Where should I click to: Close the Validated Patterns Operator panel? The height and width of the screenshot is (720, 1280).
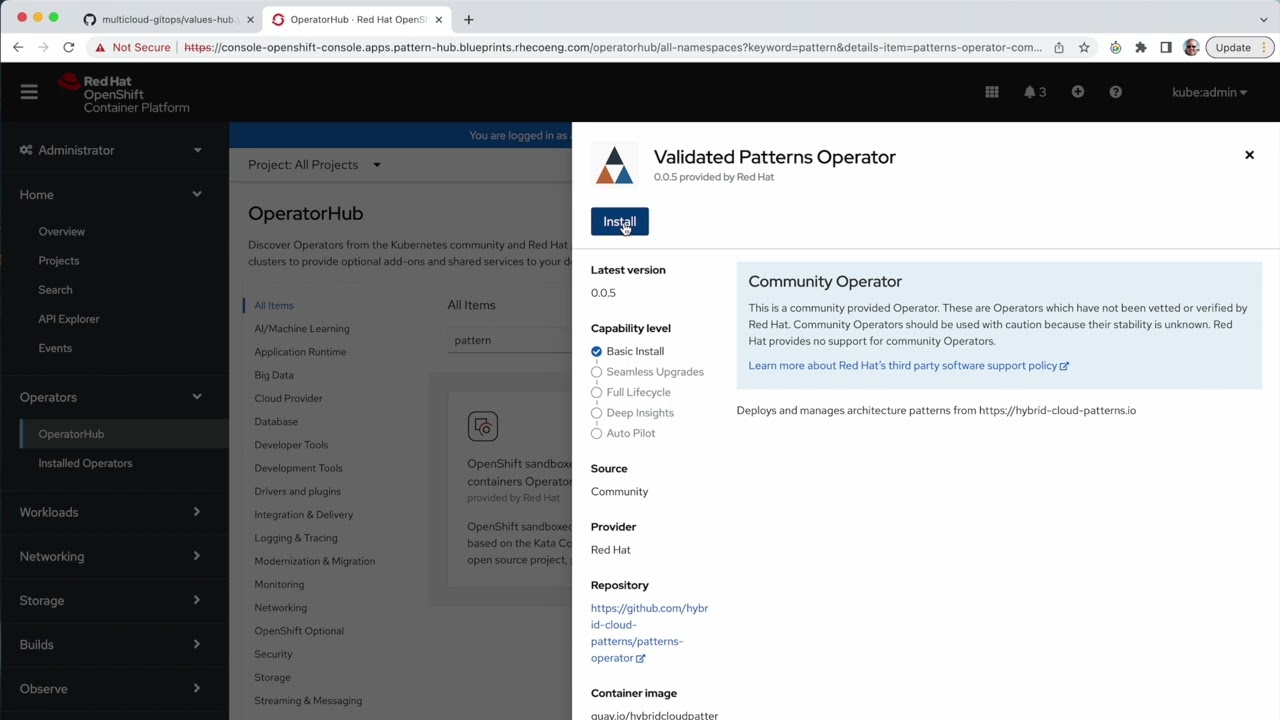click(x=1249, y=155)
